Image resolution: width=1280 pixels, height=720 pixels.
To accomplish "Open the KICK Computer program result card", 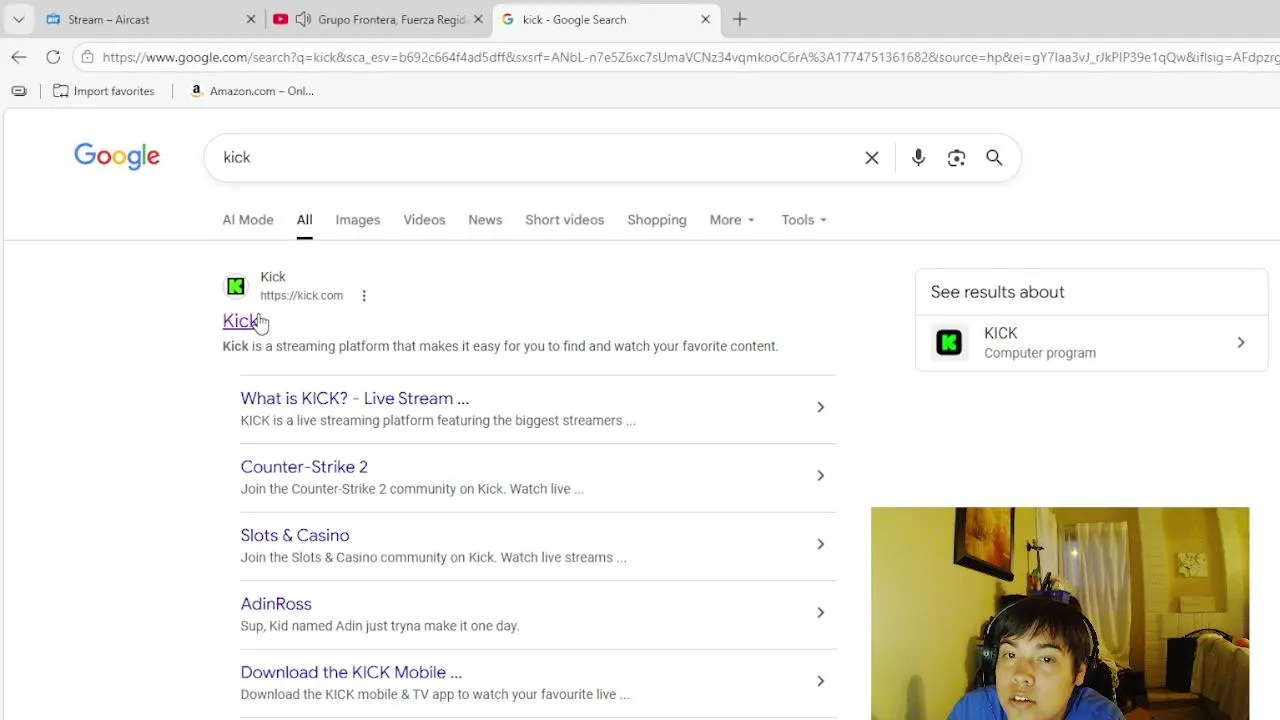I will [x=1091, y=343].
